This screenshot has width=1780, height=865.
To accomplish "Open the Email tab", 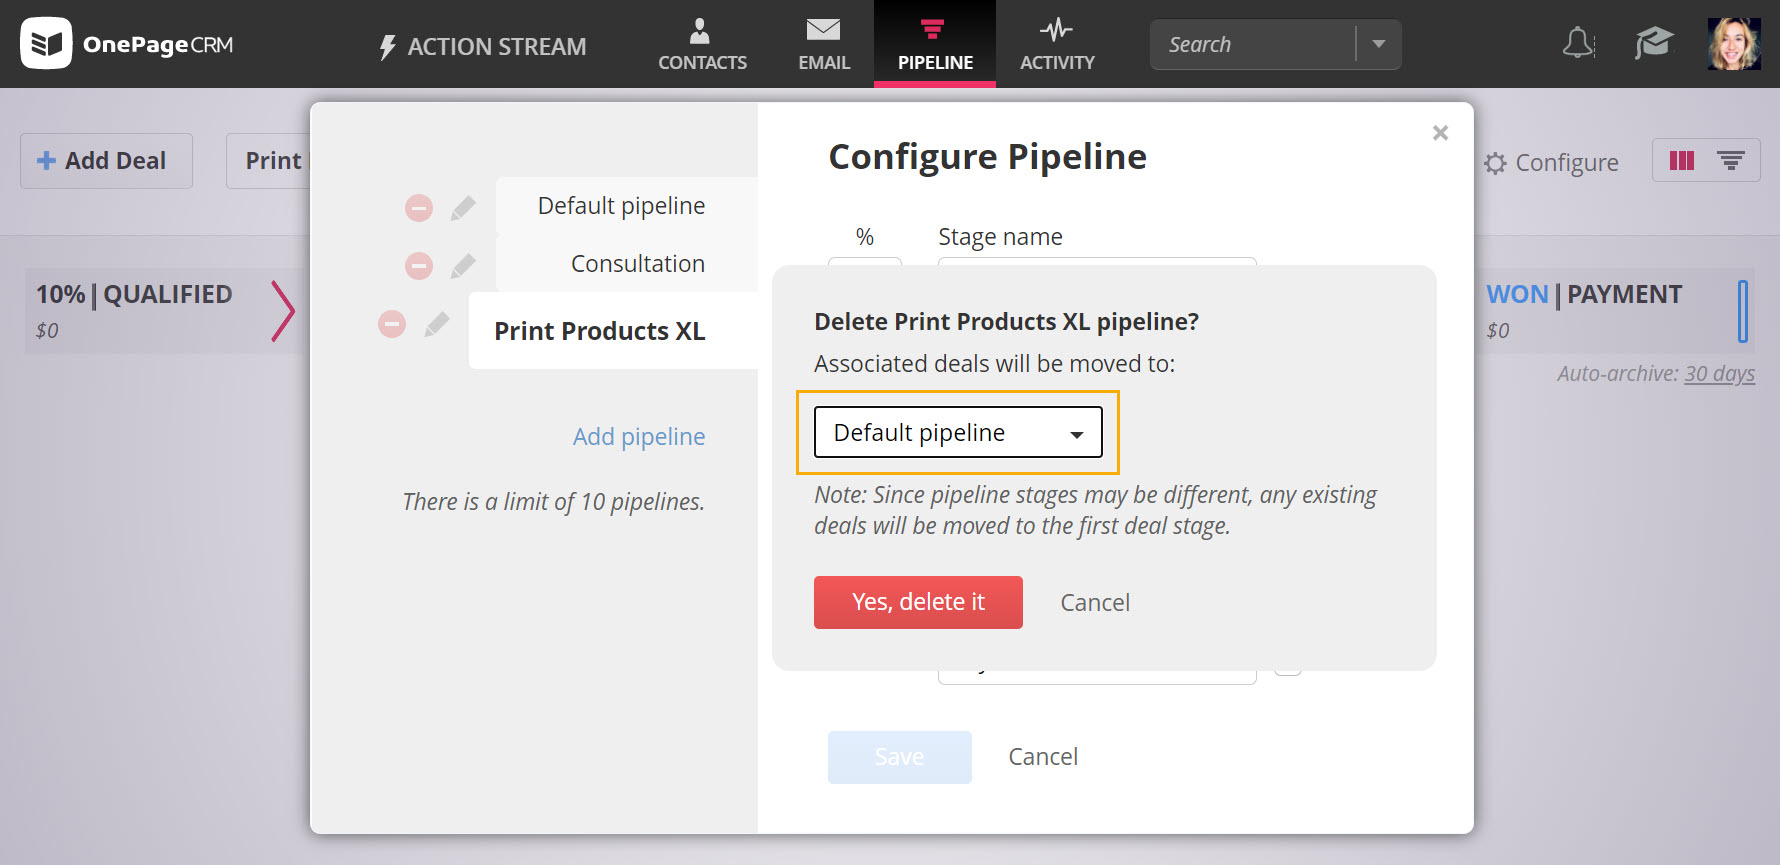I will click(x=824, y=44).
